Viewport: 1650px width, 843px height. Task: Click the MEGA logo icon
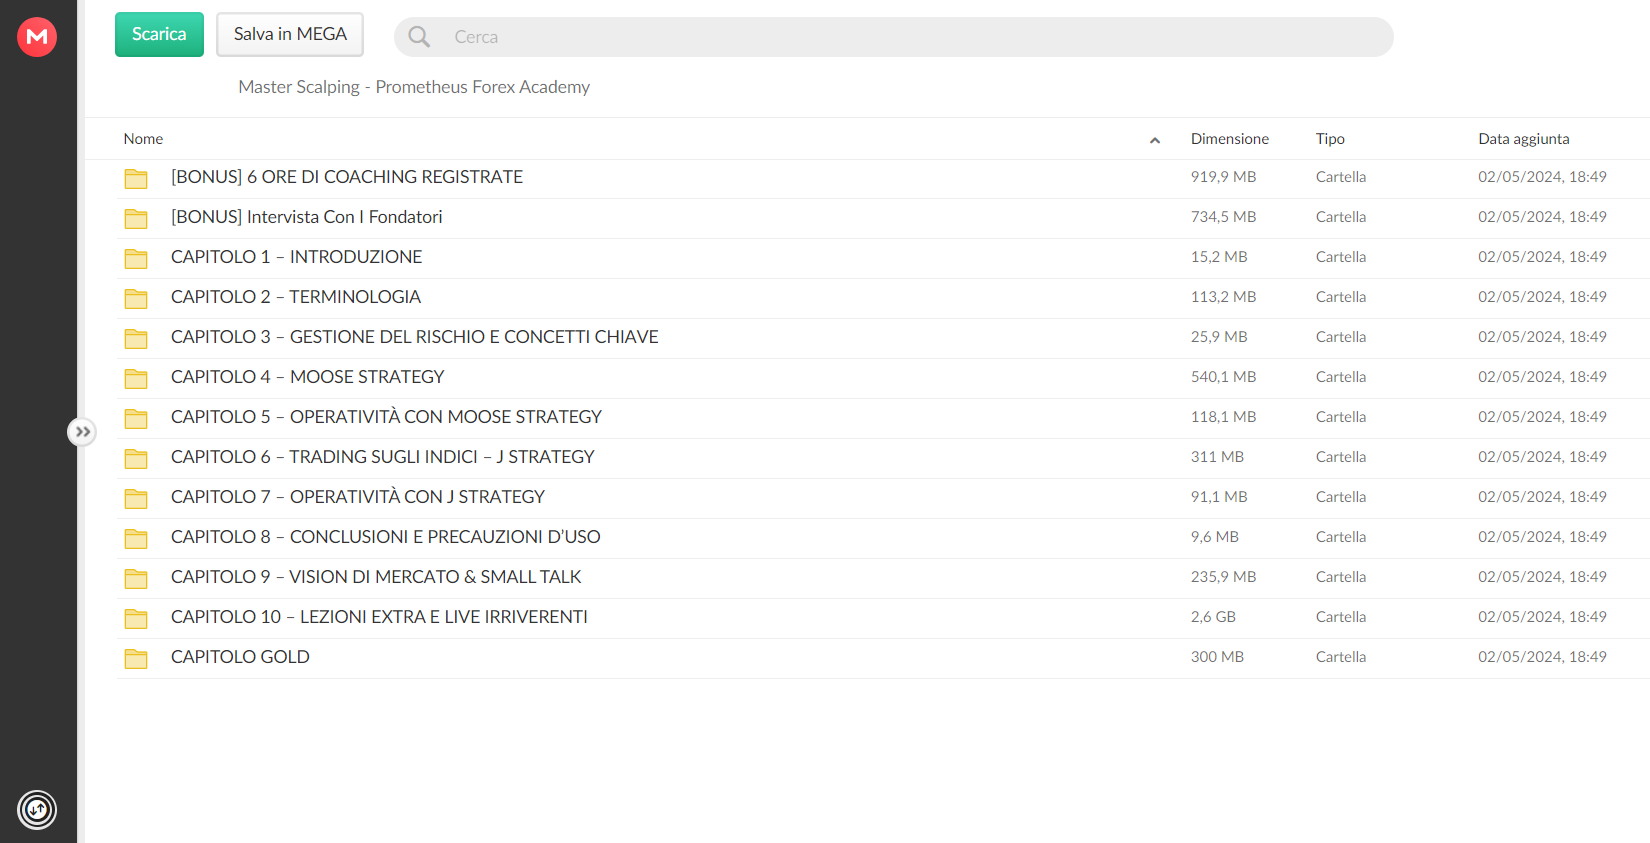[37, 37]
